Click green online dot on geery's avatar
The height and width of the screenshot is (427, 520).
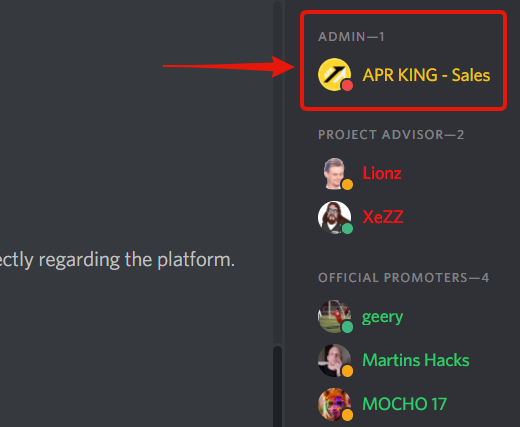[347, 327]
